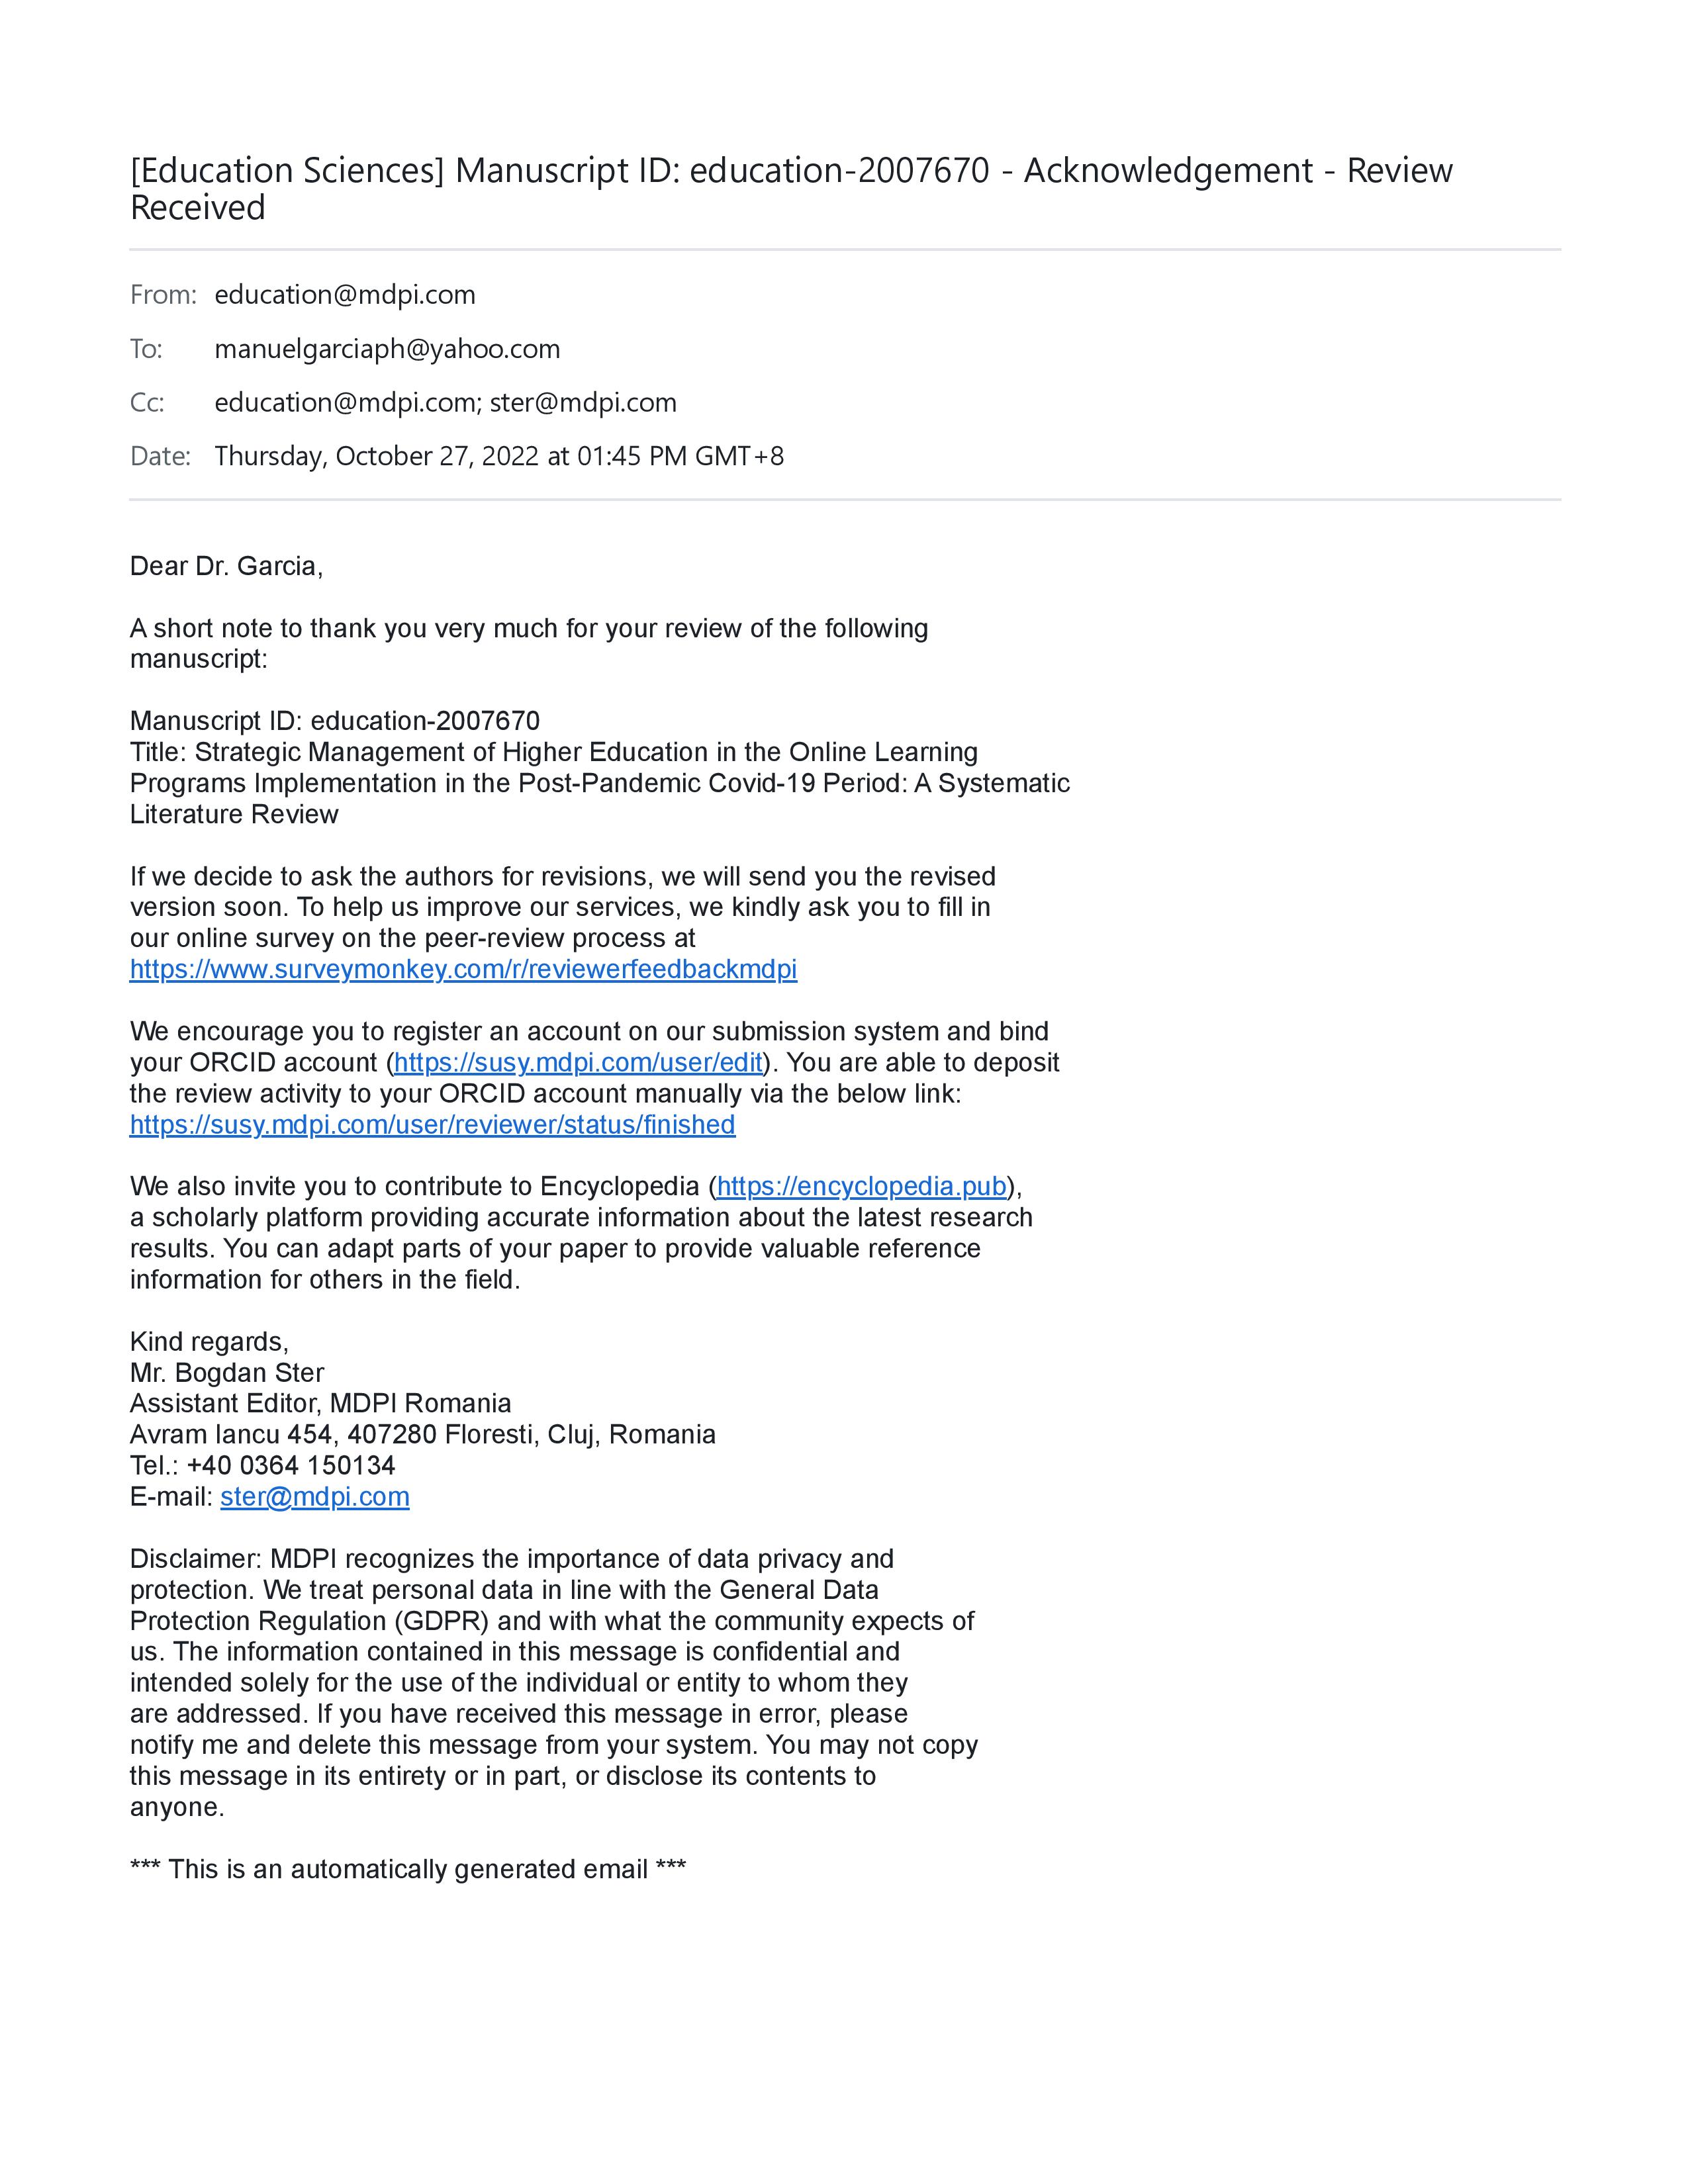Click the name Mr. Bogdan Ster
The width and height of the screenshot is (1688, 2184).
(227, 1373)
